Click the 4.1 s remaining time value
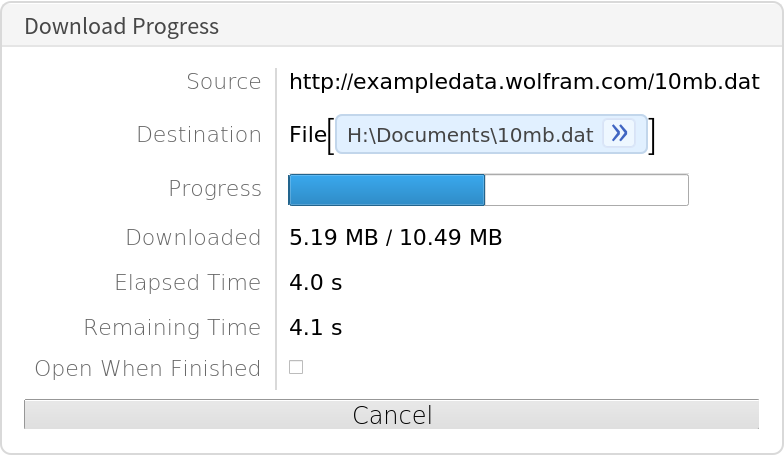The height and width of the screenshot is (456, 784). tap(315, 328)
